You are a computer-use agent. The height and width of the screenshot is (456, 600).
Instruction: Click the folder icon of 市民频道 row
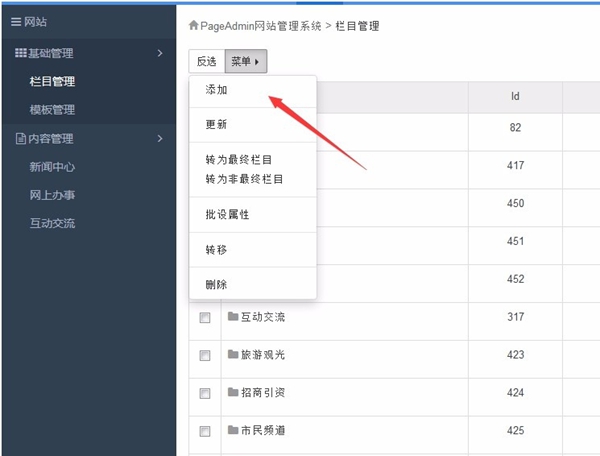233,430
